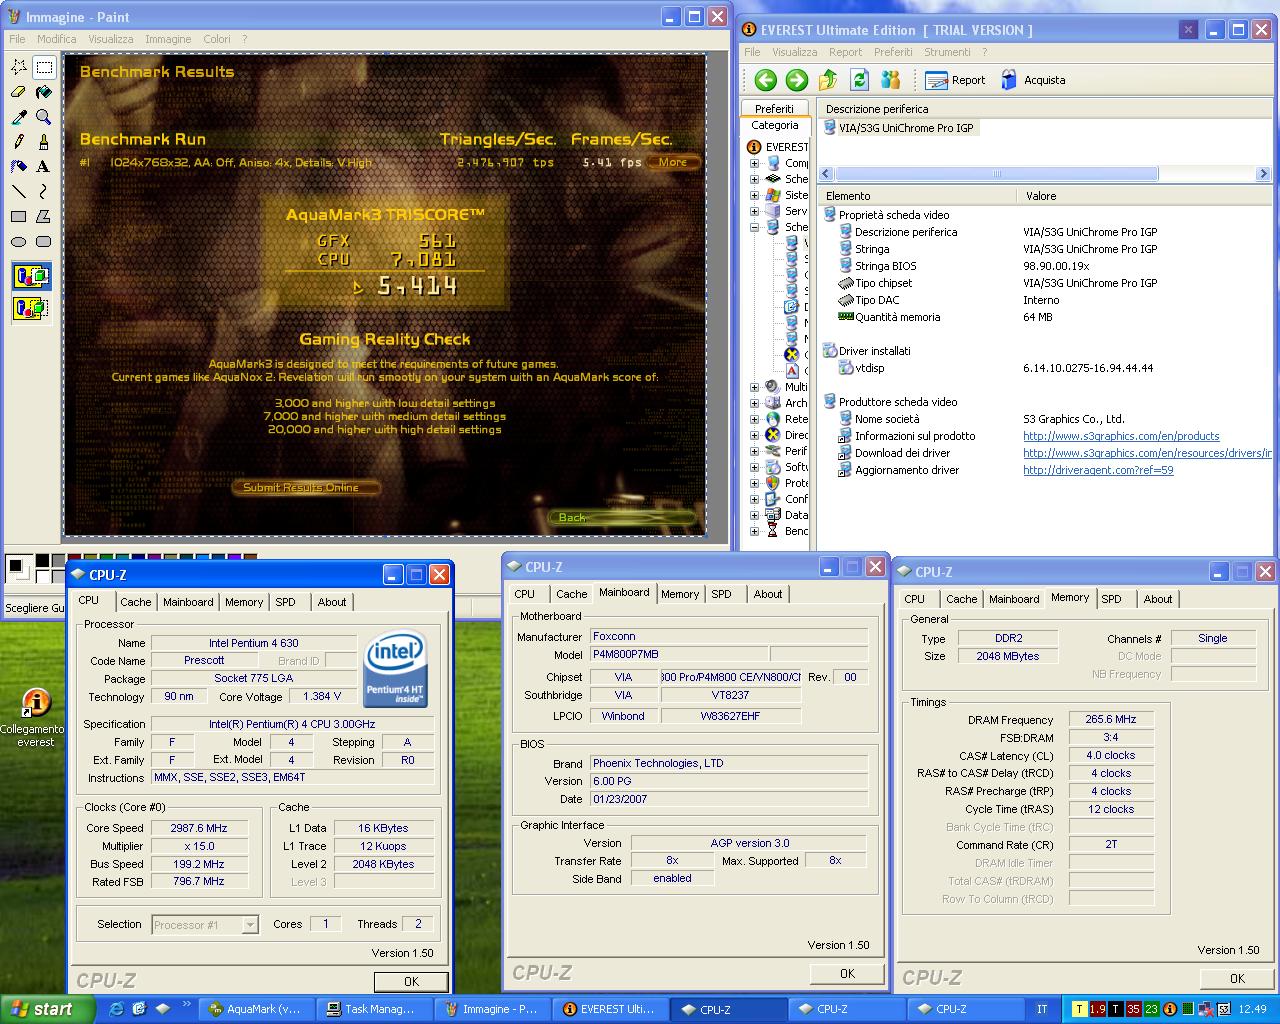Choose the Brush tool in Paint
1280x1024 pixels.
(x=43, y=142)
